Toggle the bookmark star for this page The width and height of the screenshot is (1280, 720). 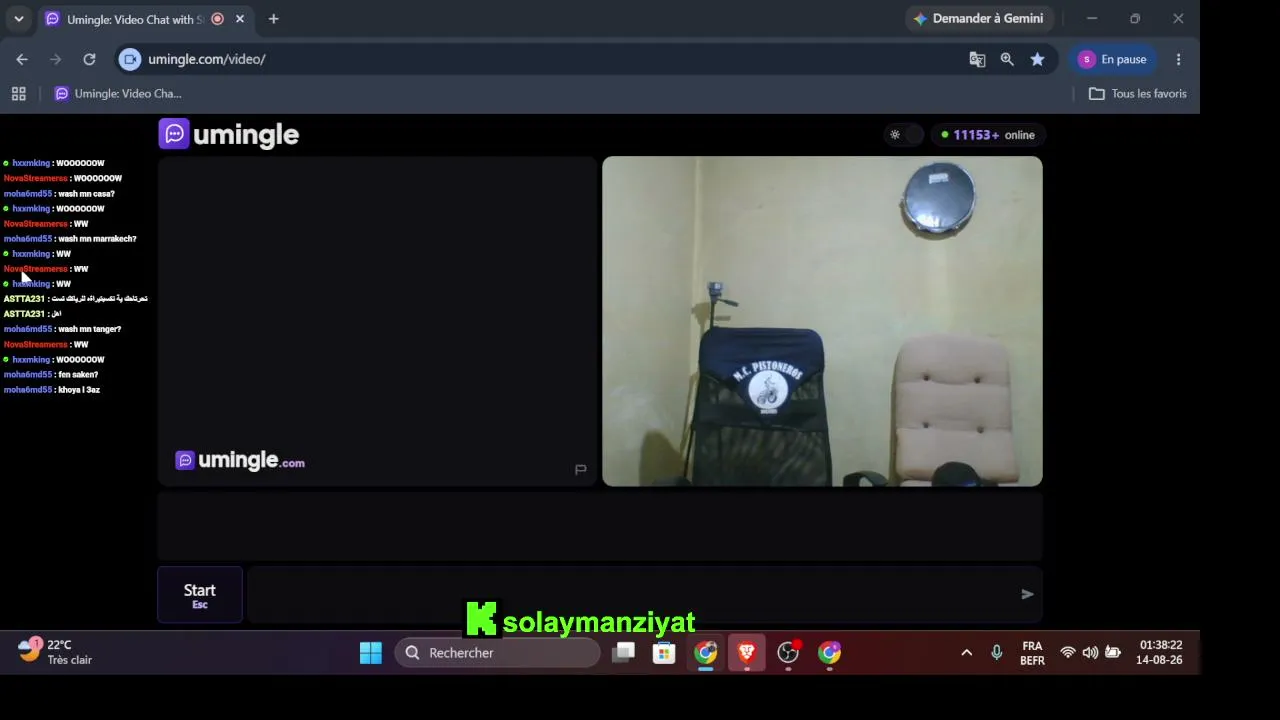tap(1037, 59)
